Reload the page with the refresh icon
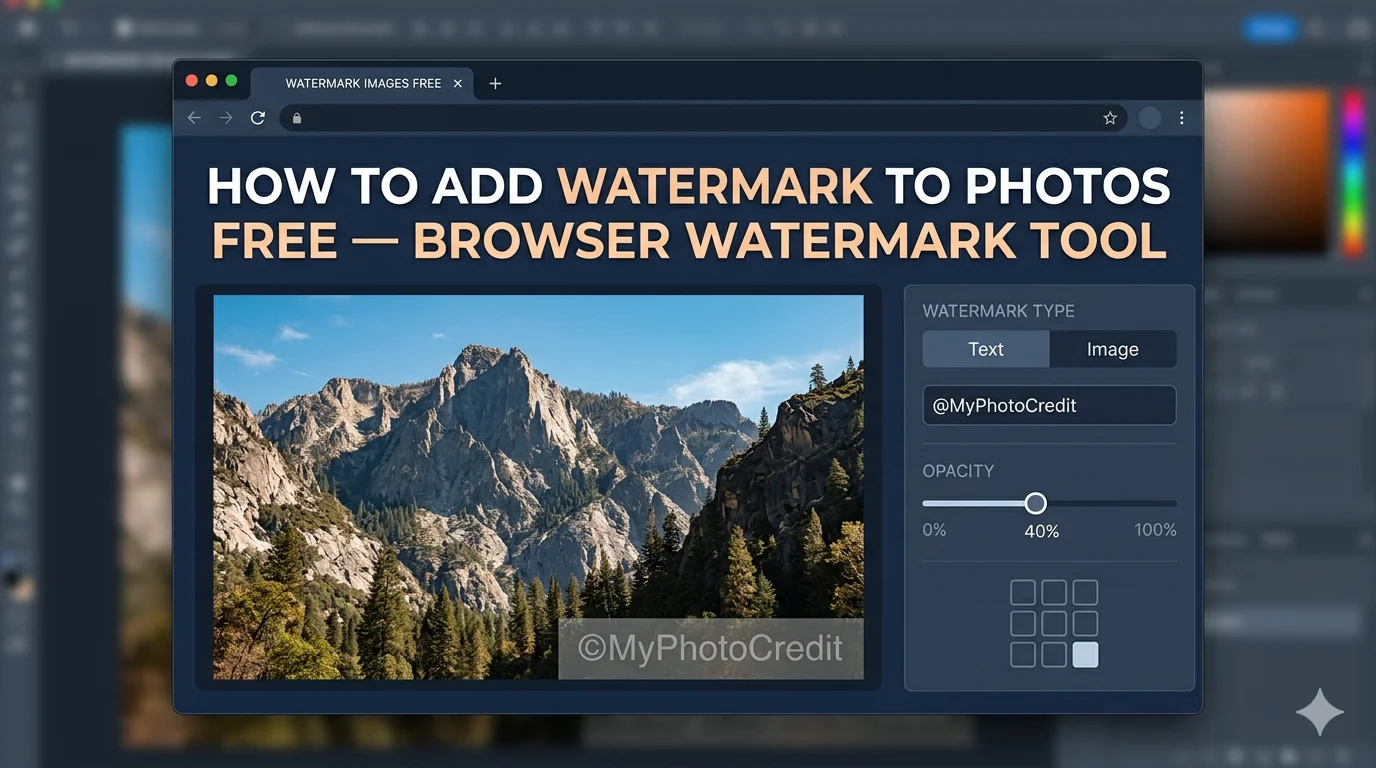 258,118
